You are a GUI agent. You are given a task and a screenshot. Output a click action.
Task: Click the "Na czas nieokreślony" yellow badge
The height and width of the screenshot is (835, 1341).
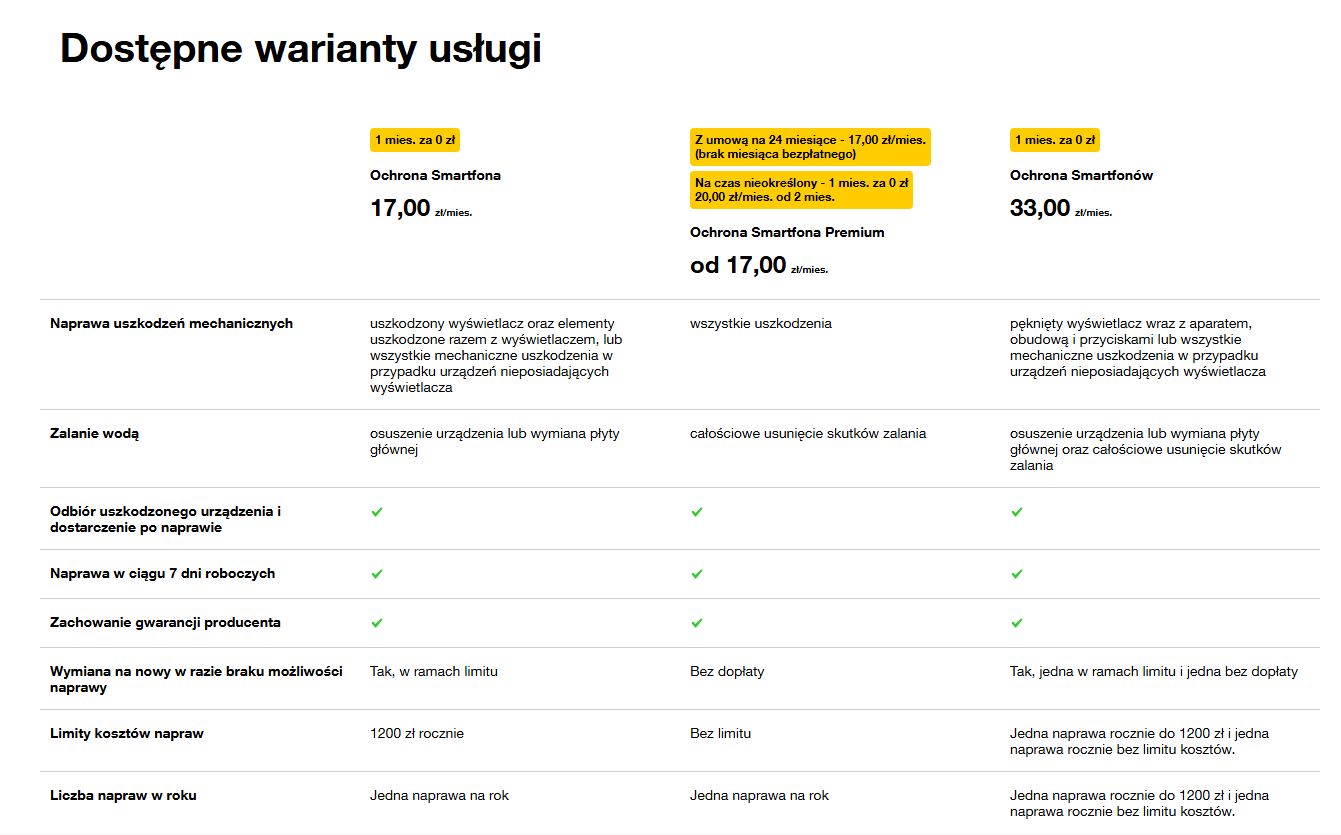(801, 190)
